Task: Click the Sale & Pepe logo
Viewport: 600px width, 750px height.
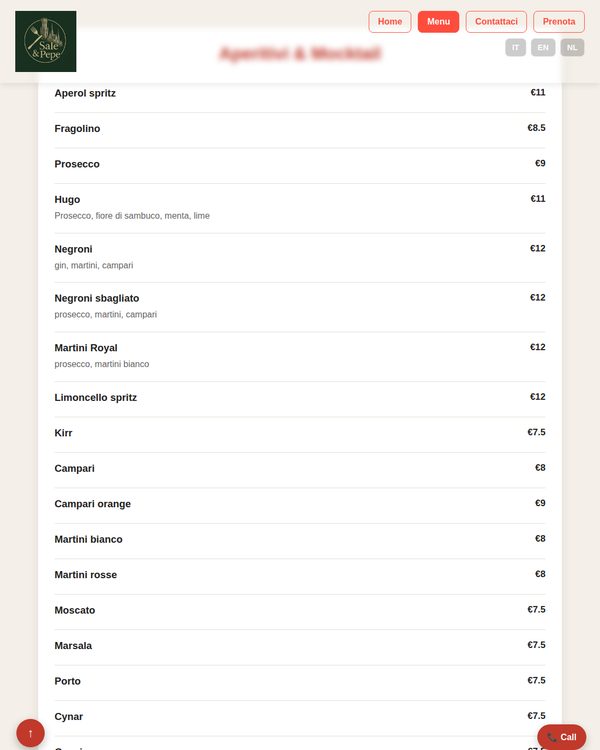Action: click(45, 41)
